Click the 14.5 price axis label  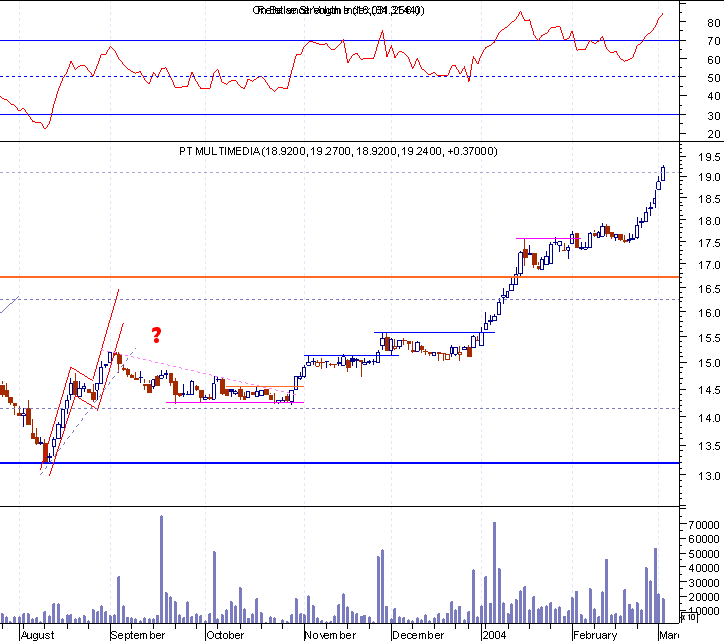pos(709,390)
